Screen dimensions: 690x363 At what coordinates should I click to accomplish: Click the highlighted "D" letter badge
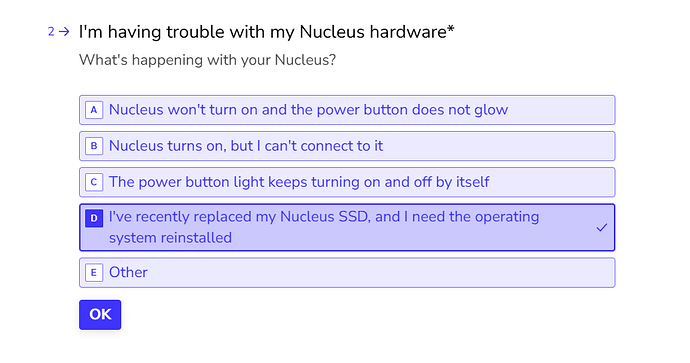click(x=94, y=218)
